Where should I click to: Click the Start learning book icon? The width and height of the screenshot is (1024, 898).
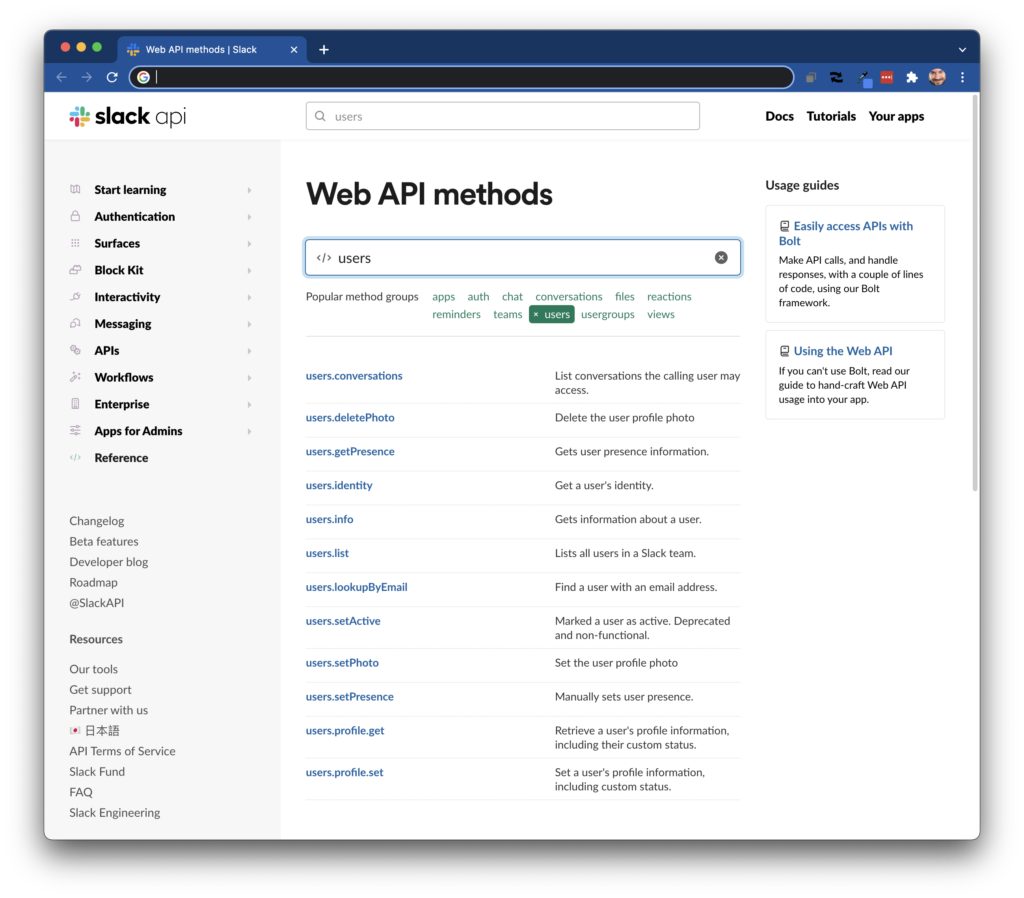[75, 189]
